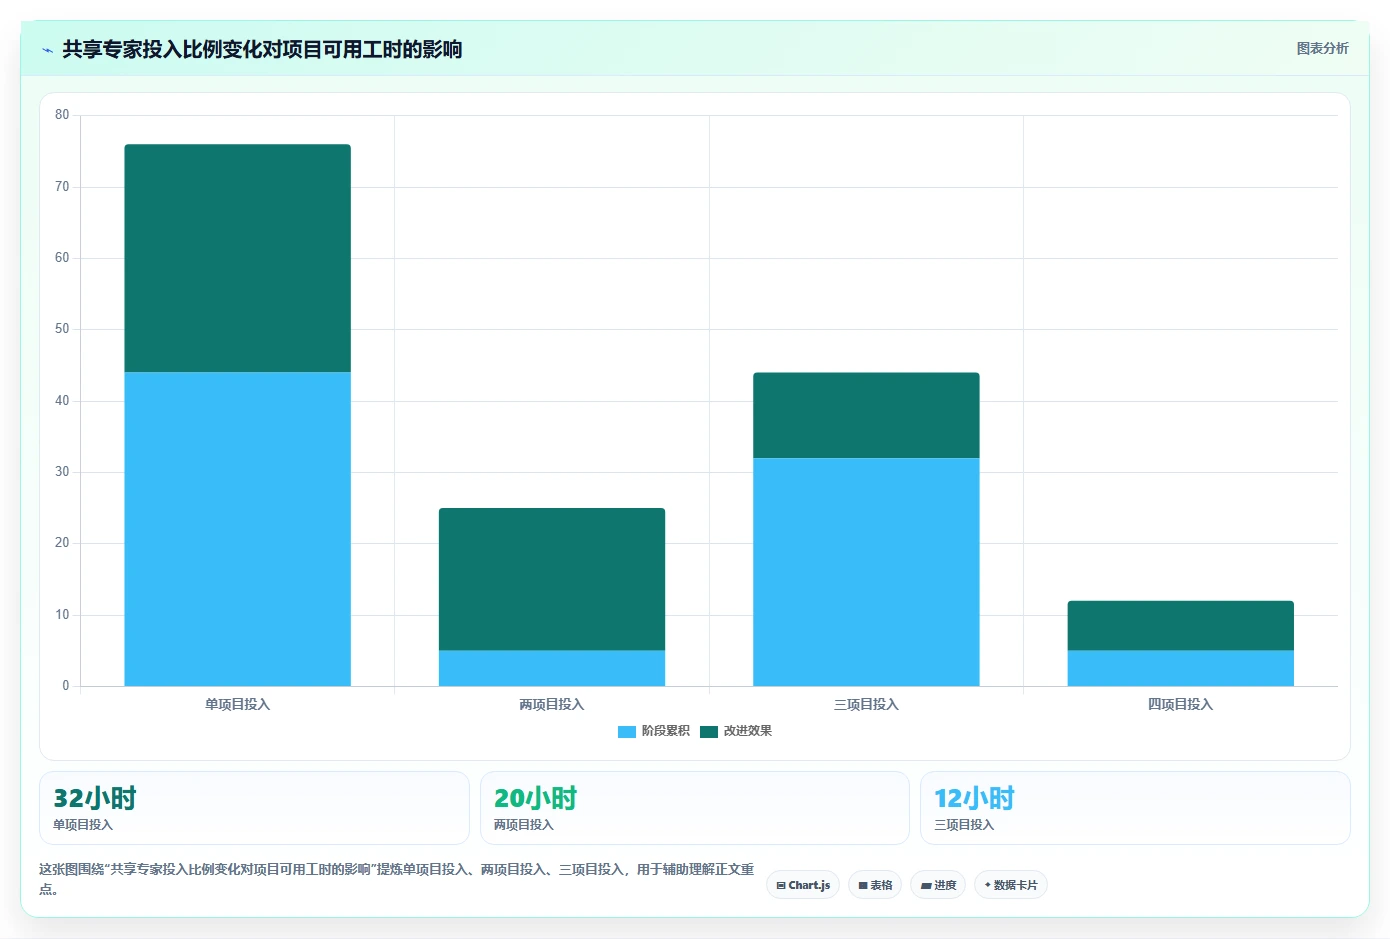The image size is (1390, 939).
Task: Click the dark green segment of 单项目投入 bar
Action: (238, 258)
